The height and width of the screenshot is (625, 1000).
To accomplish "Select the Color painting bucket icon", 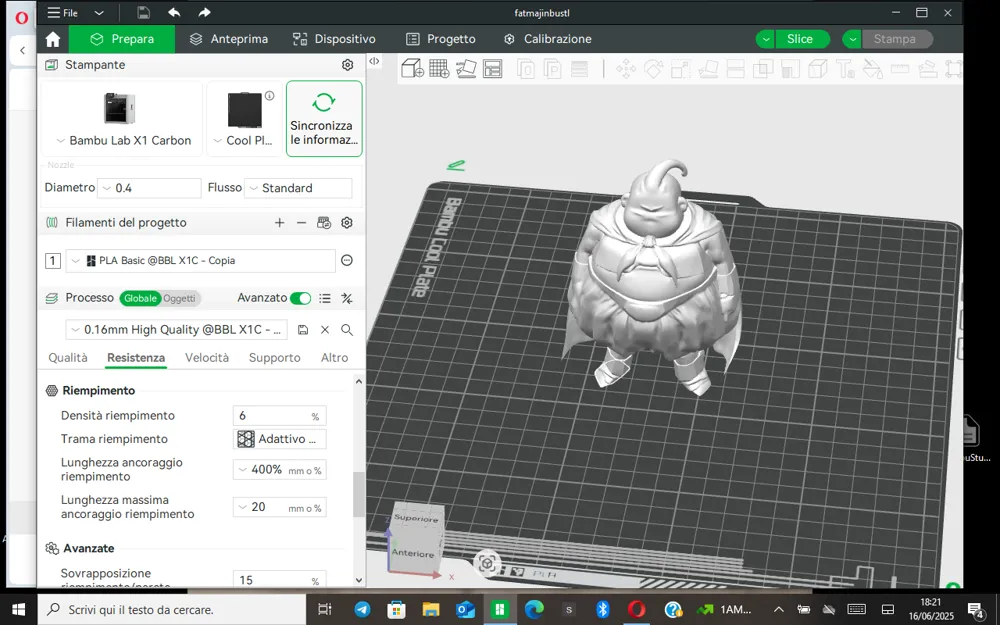I will pos(872,69).
